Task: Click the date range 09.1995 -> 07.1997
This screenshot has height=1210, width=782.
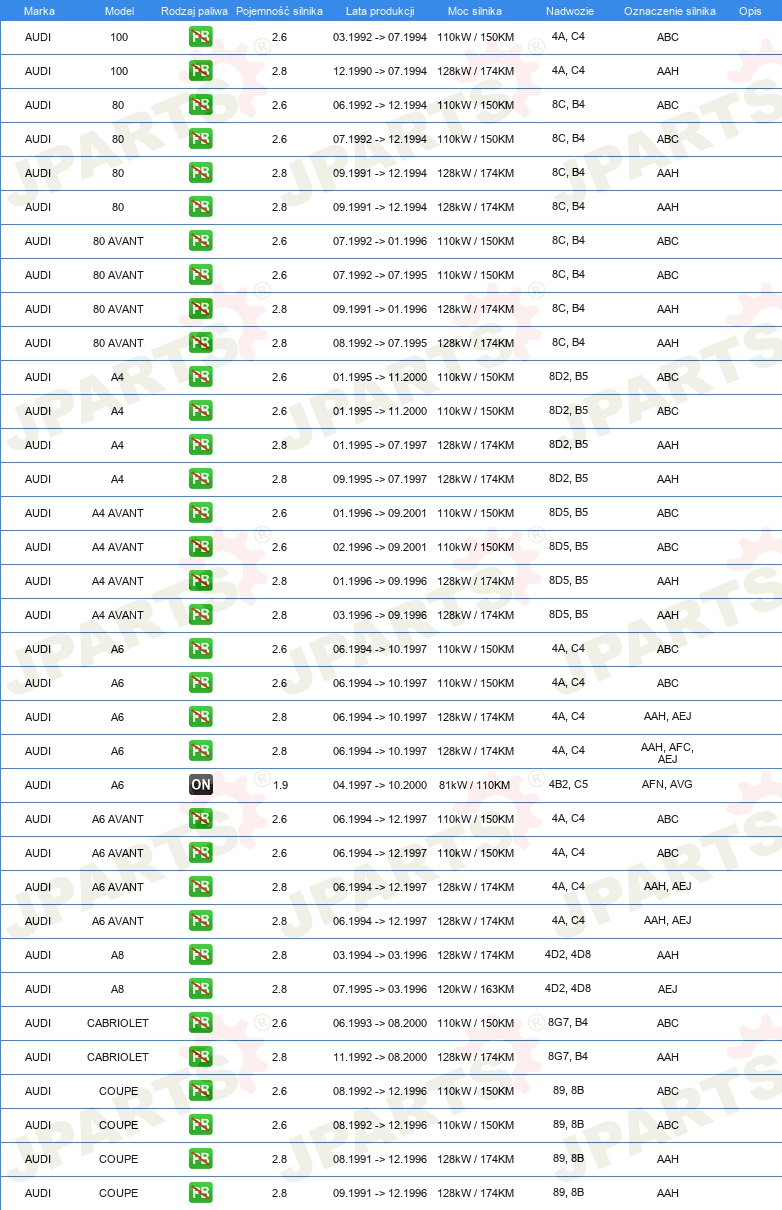Action: tap(380, 479)
